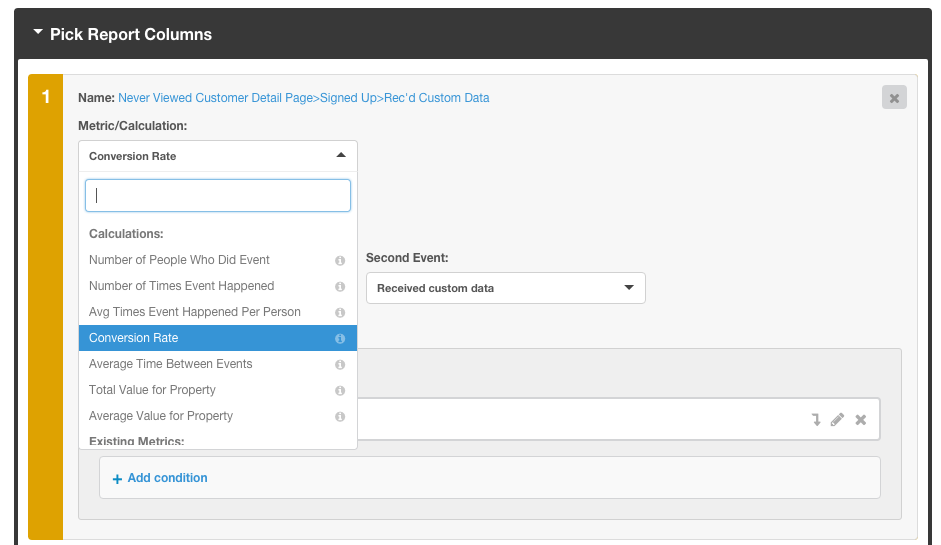This screenshot has width=941, height=545.
Task: Click the indent arrow icon in condition row
Action: pos(816,420)
